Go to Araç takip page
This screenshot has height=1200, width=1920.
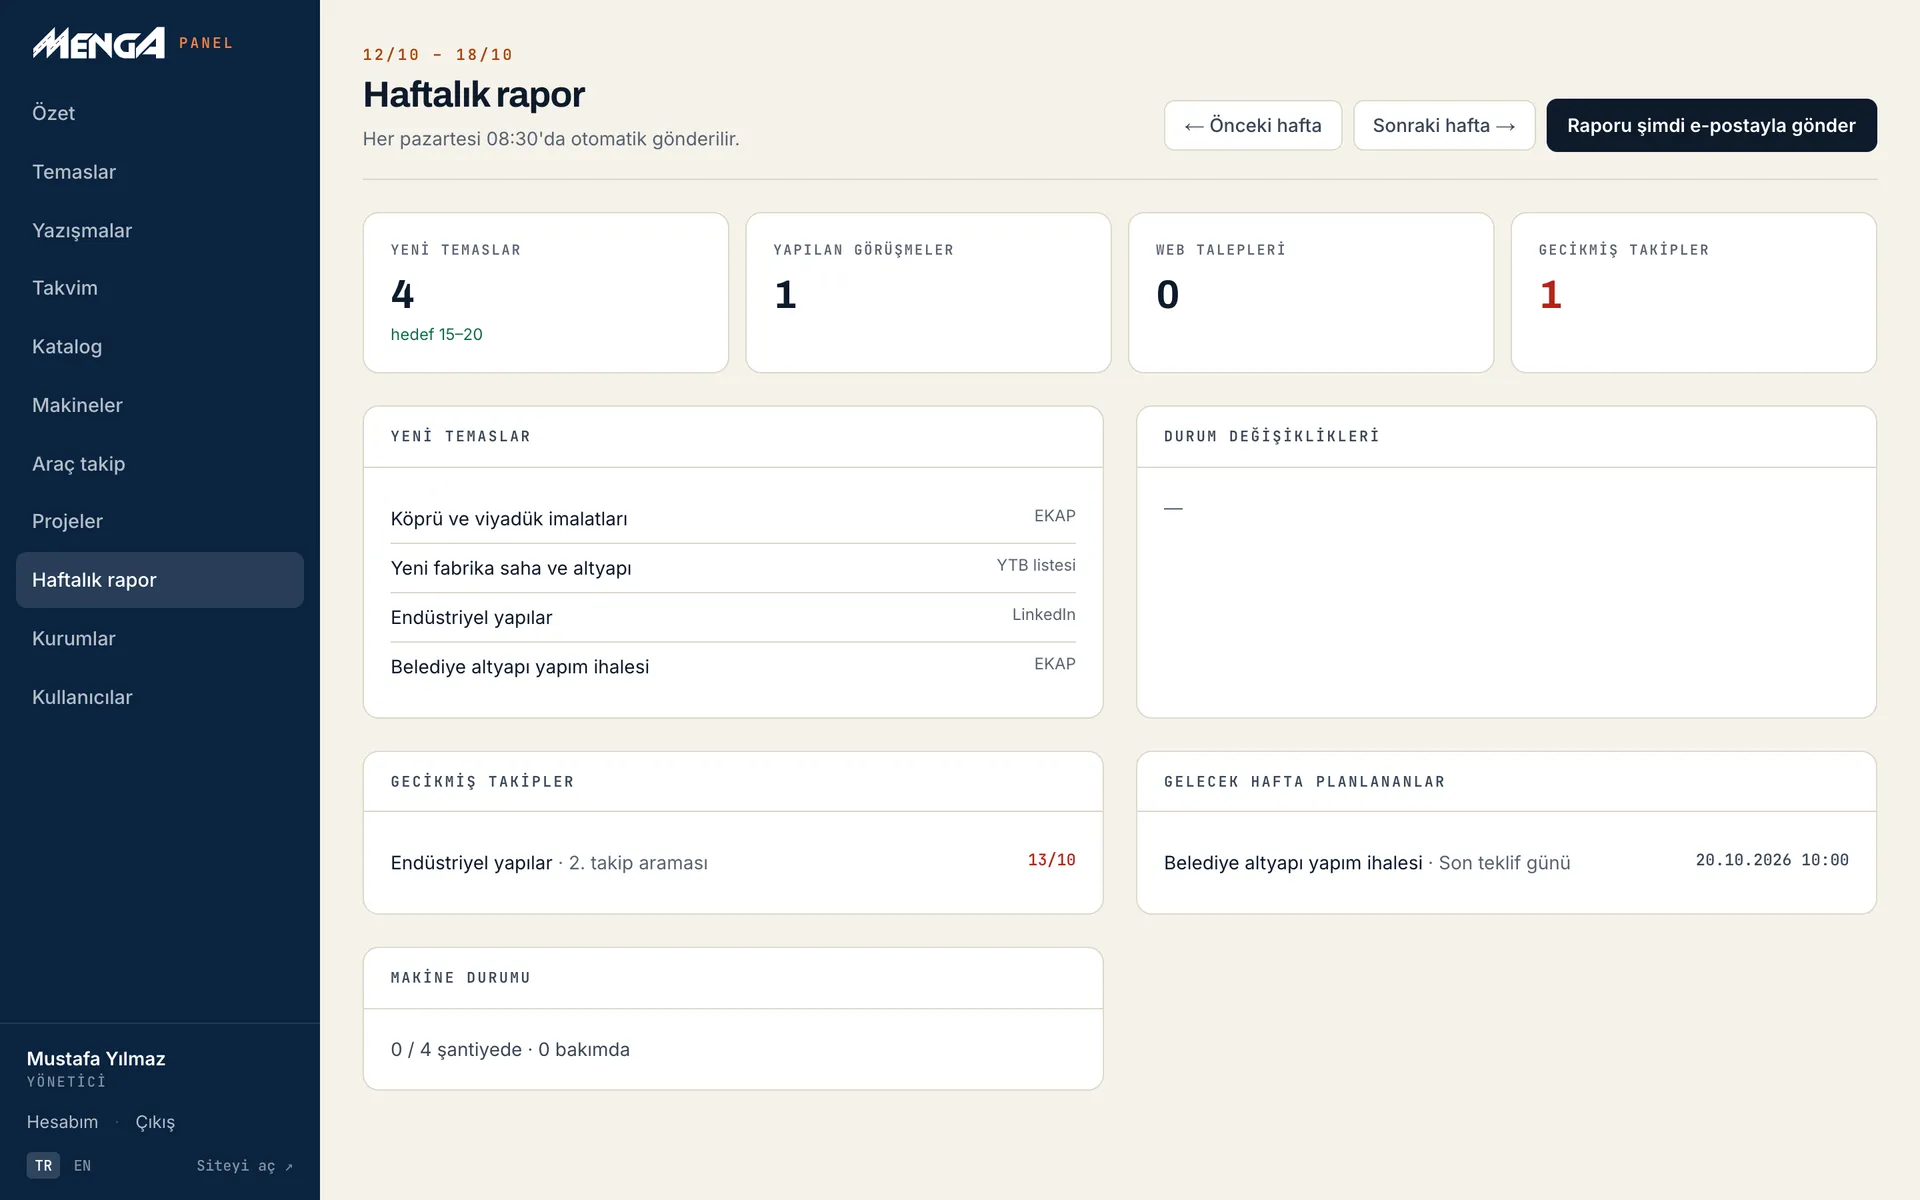tap(160, 463)
